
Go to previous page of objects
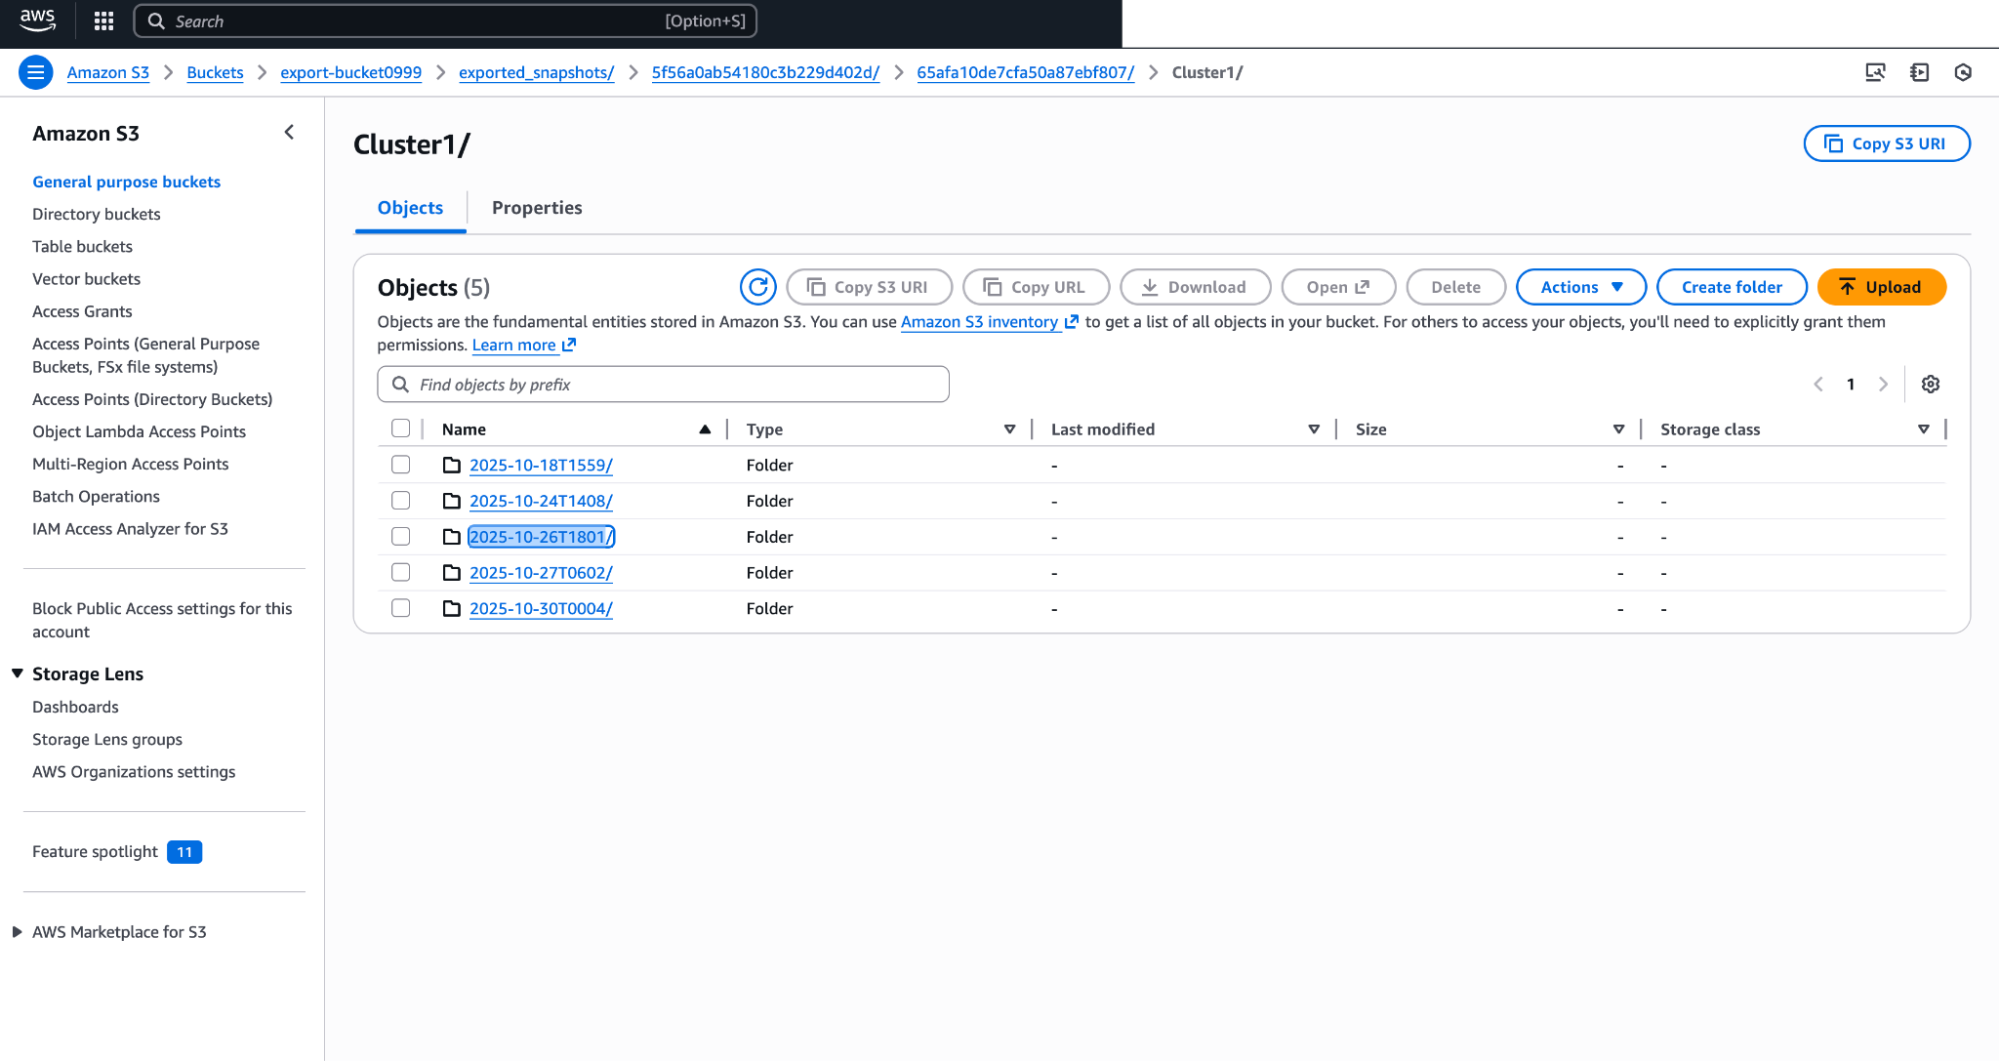click(x=1818, y=384)
